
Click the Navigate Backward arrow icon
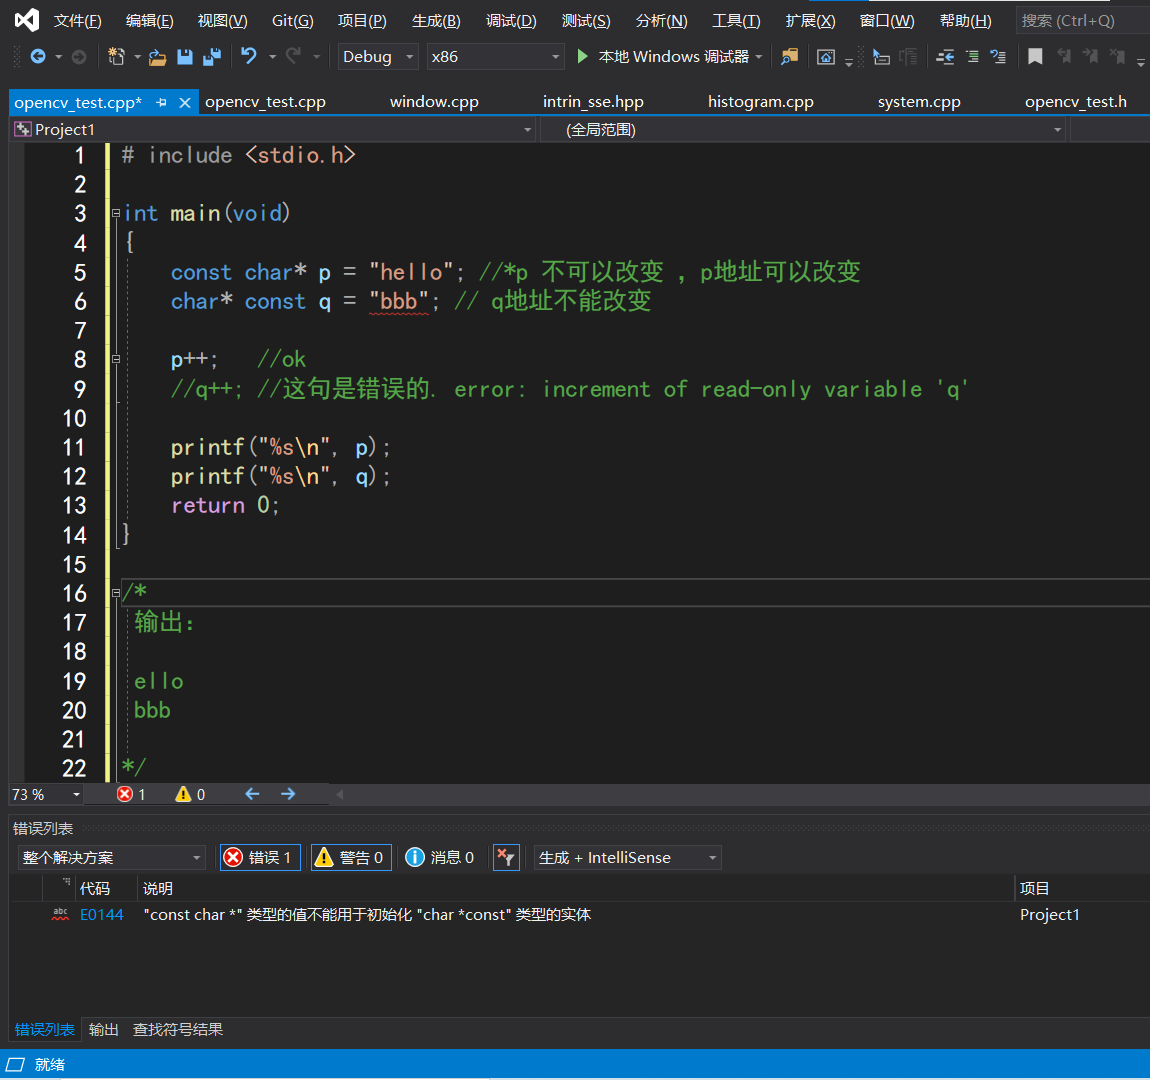[36, 57]
